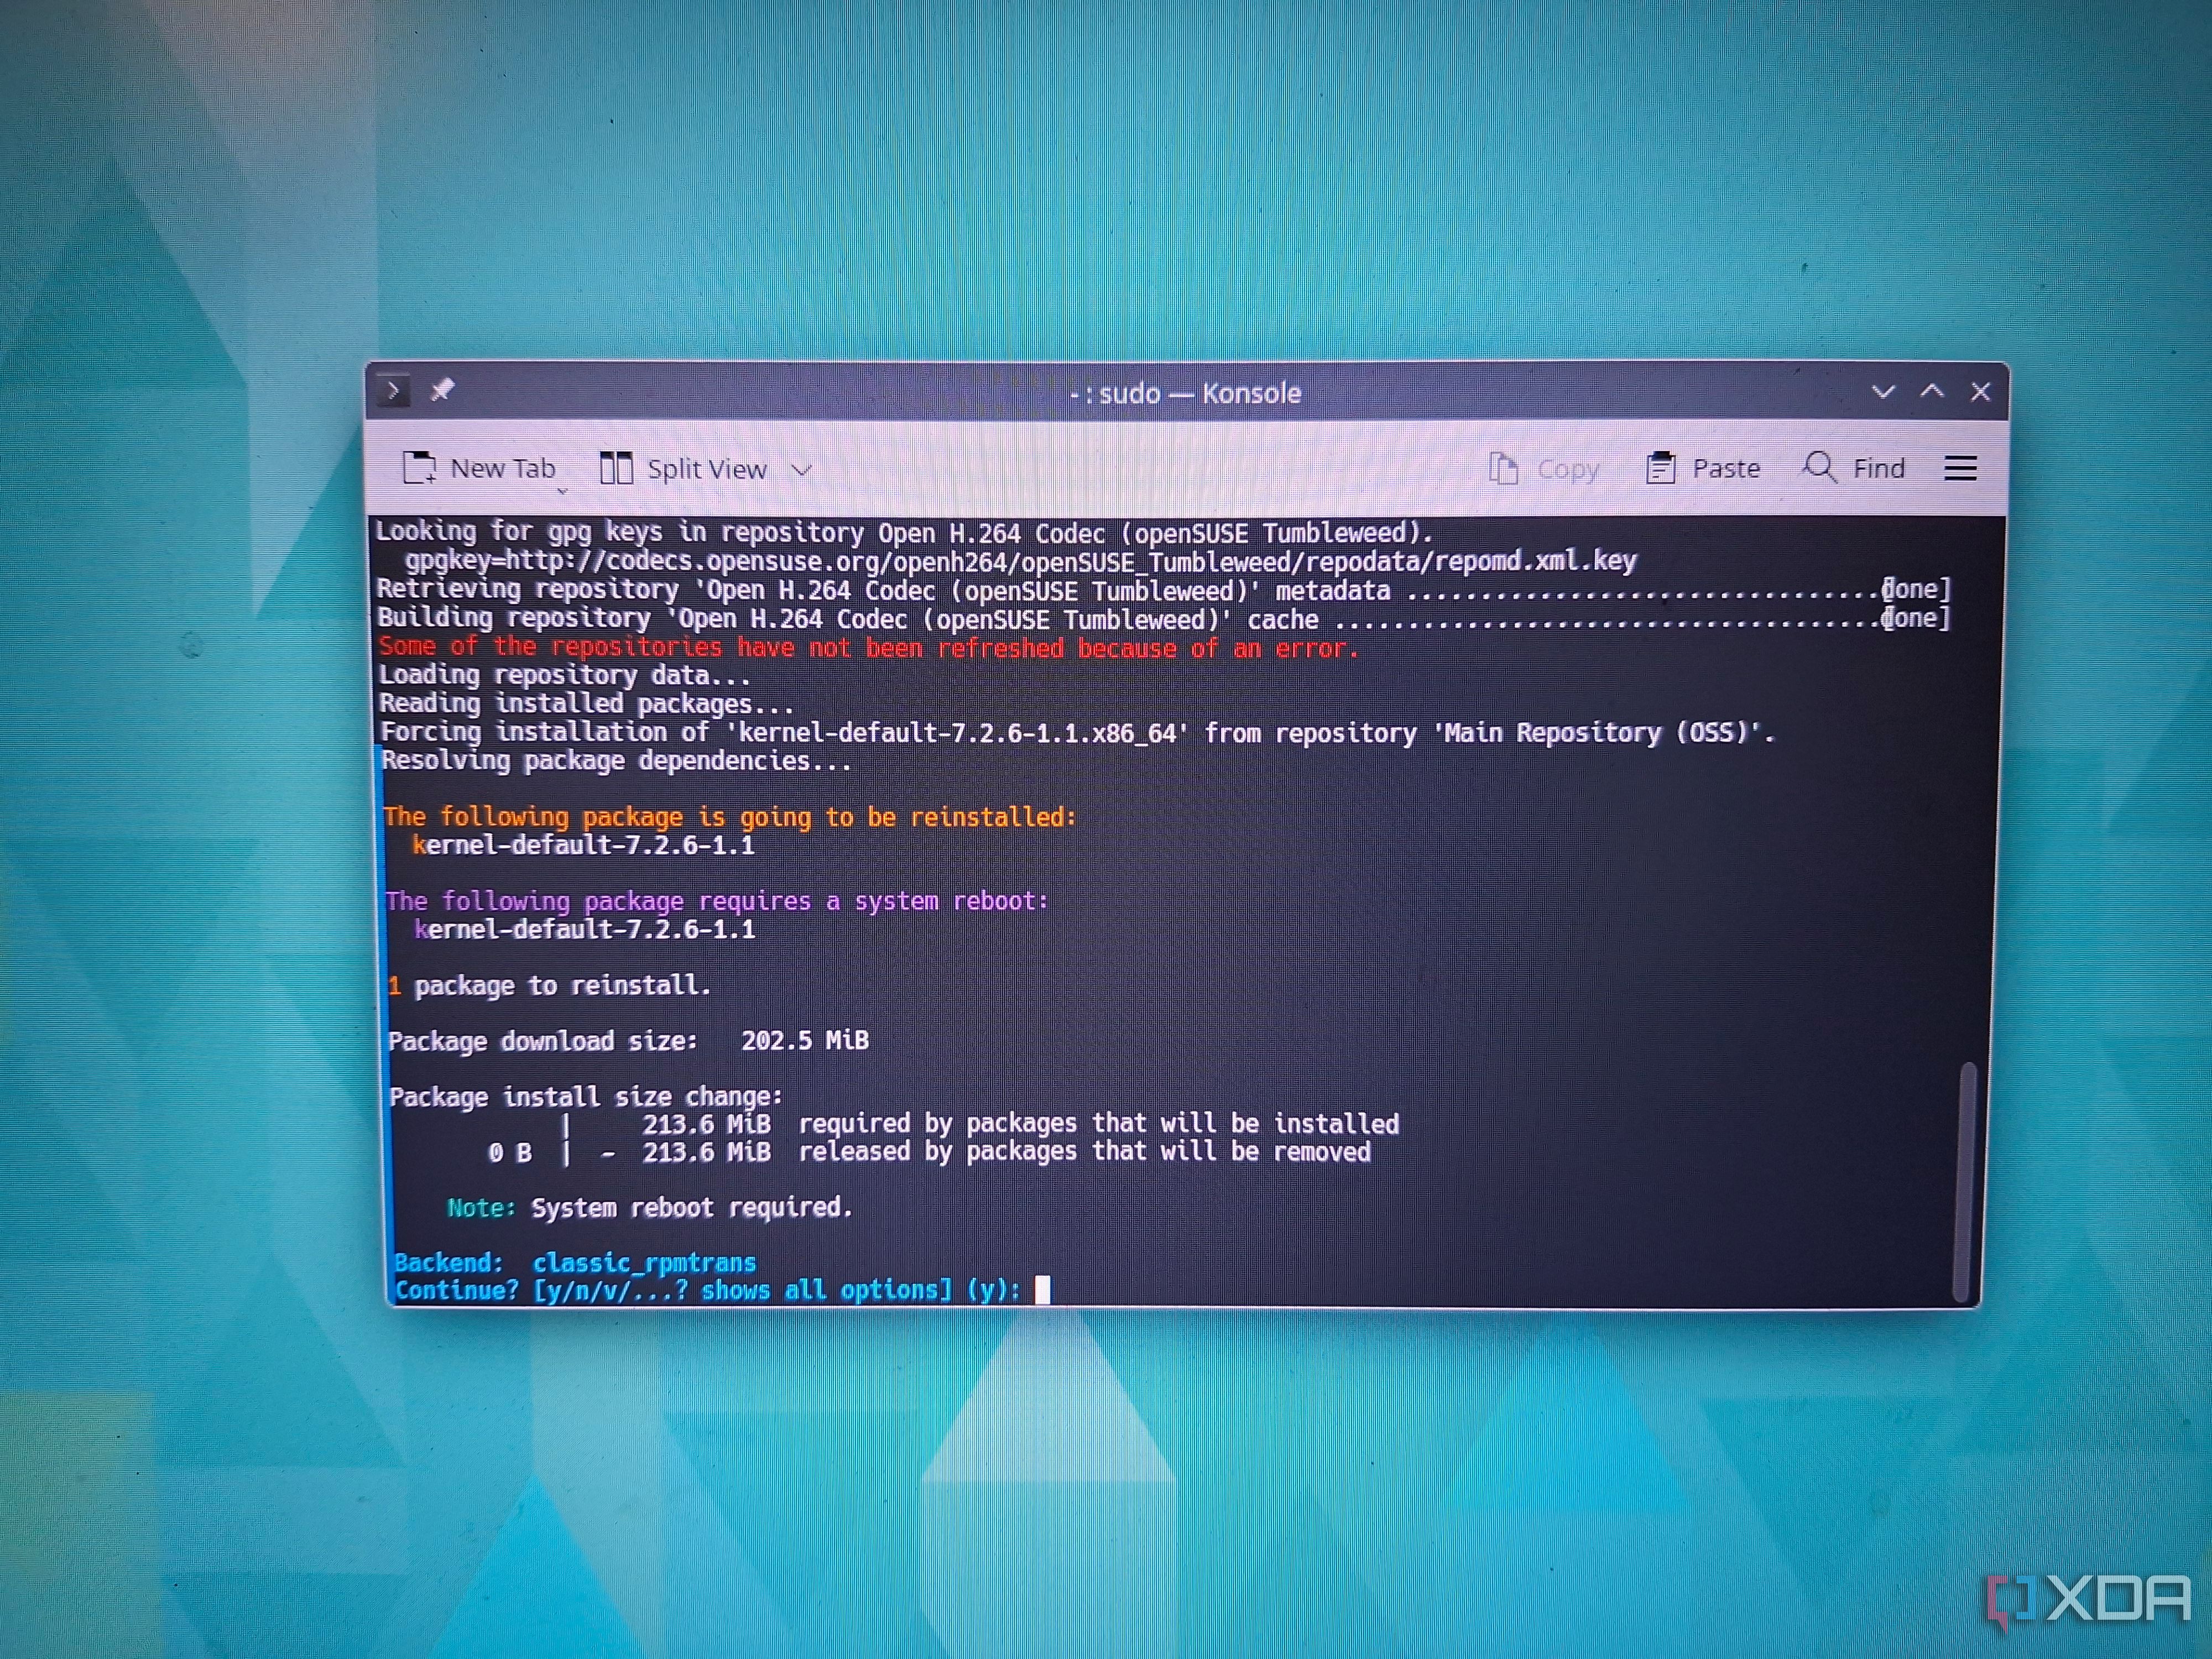Click '1 package to reinstall.' line

point(549,986)
